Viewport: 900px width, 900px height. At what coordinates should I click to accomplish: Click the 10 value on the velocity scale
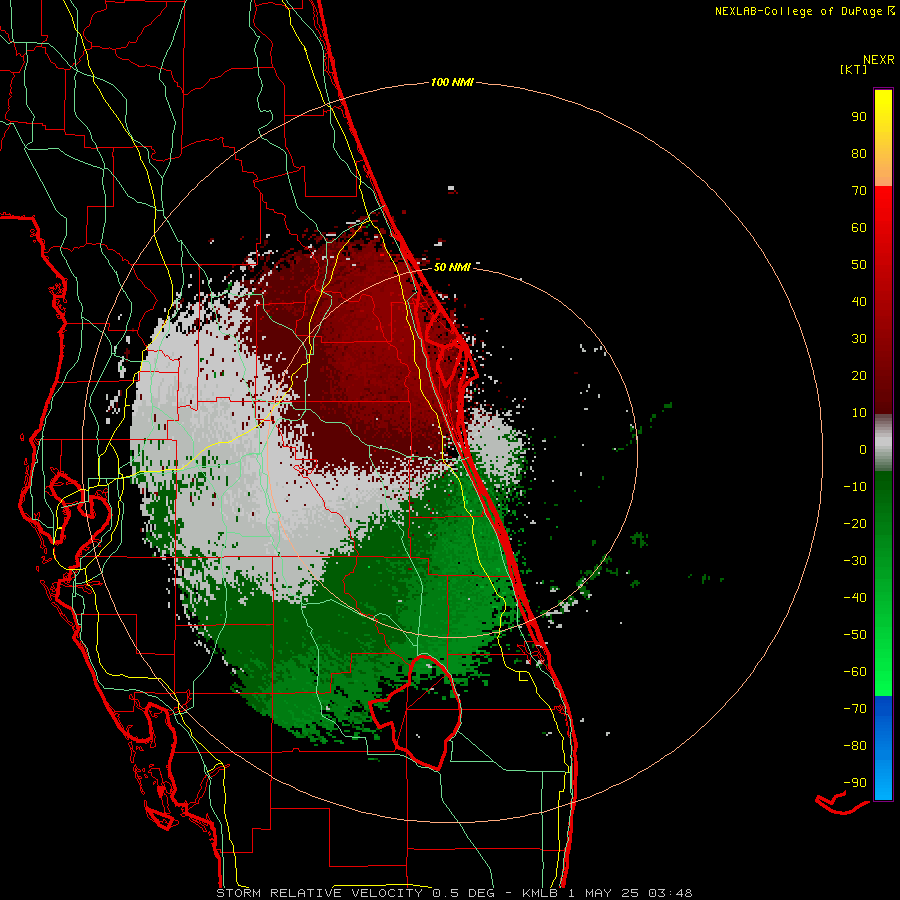pos(859,413)
